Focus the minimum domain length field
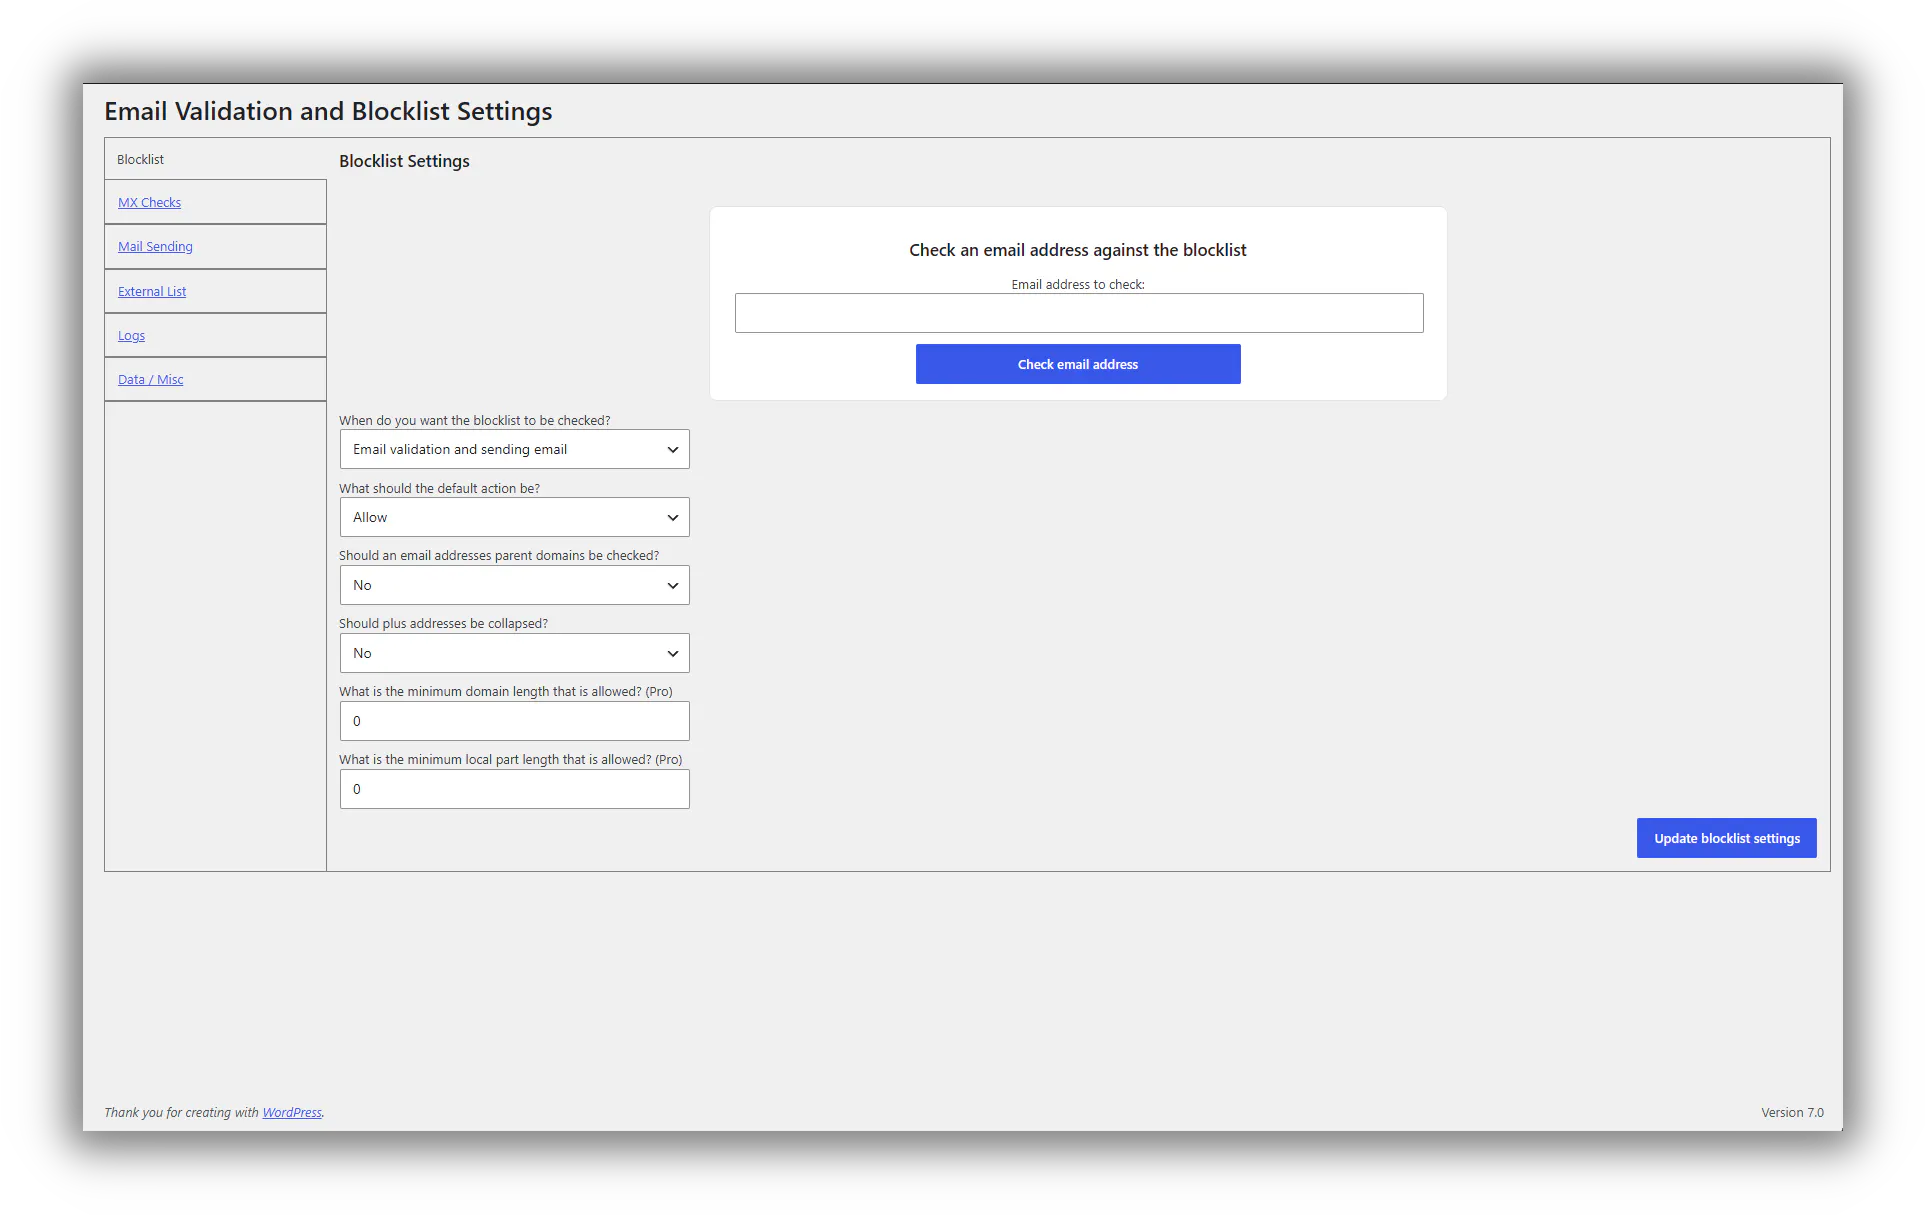 point(514,721)
